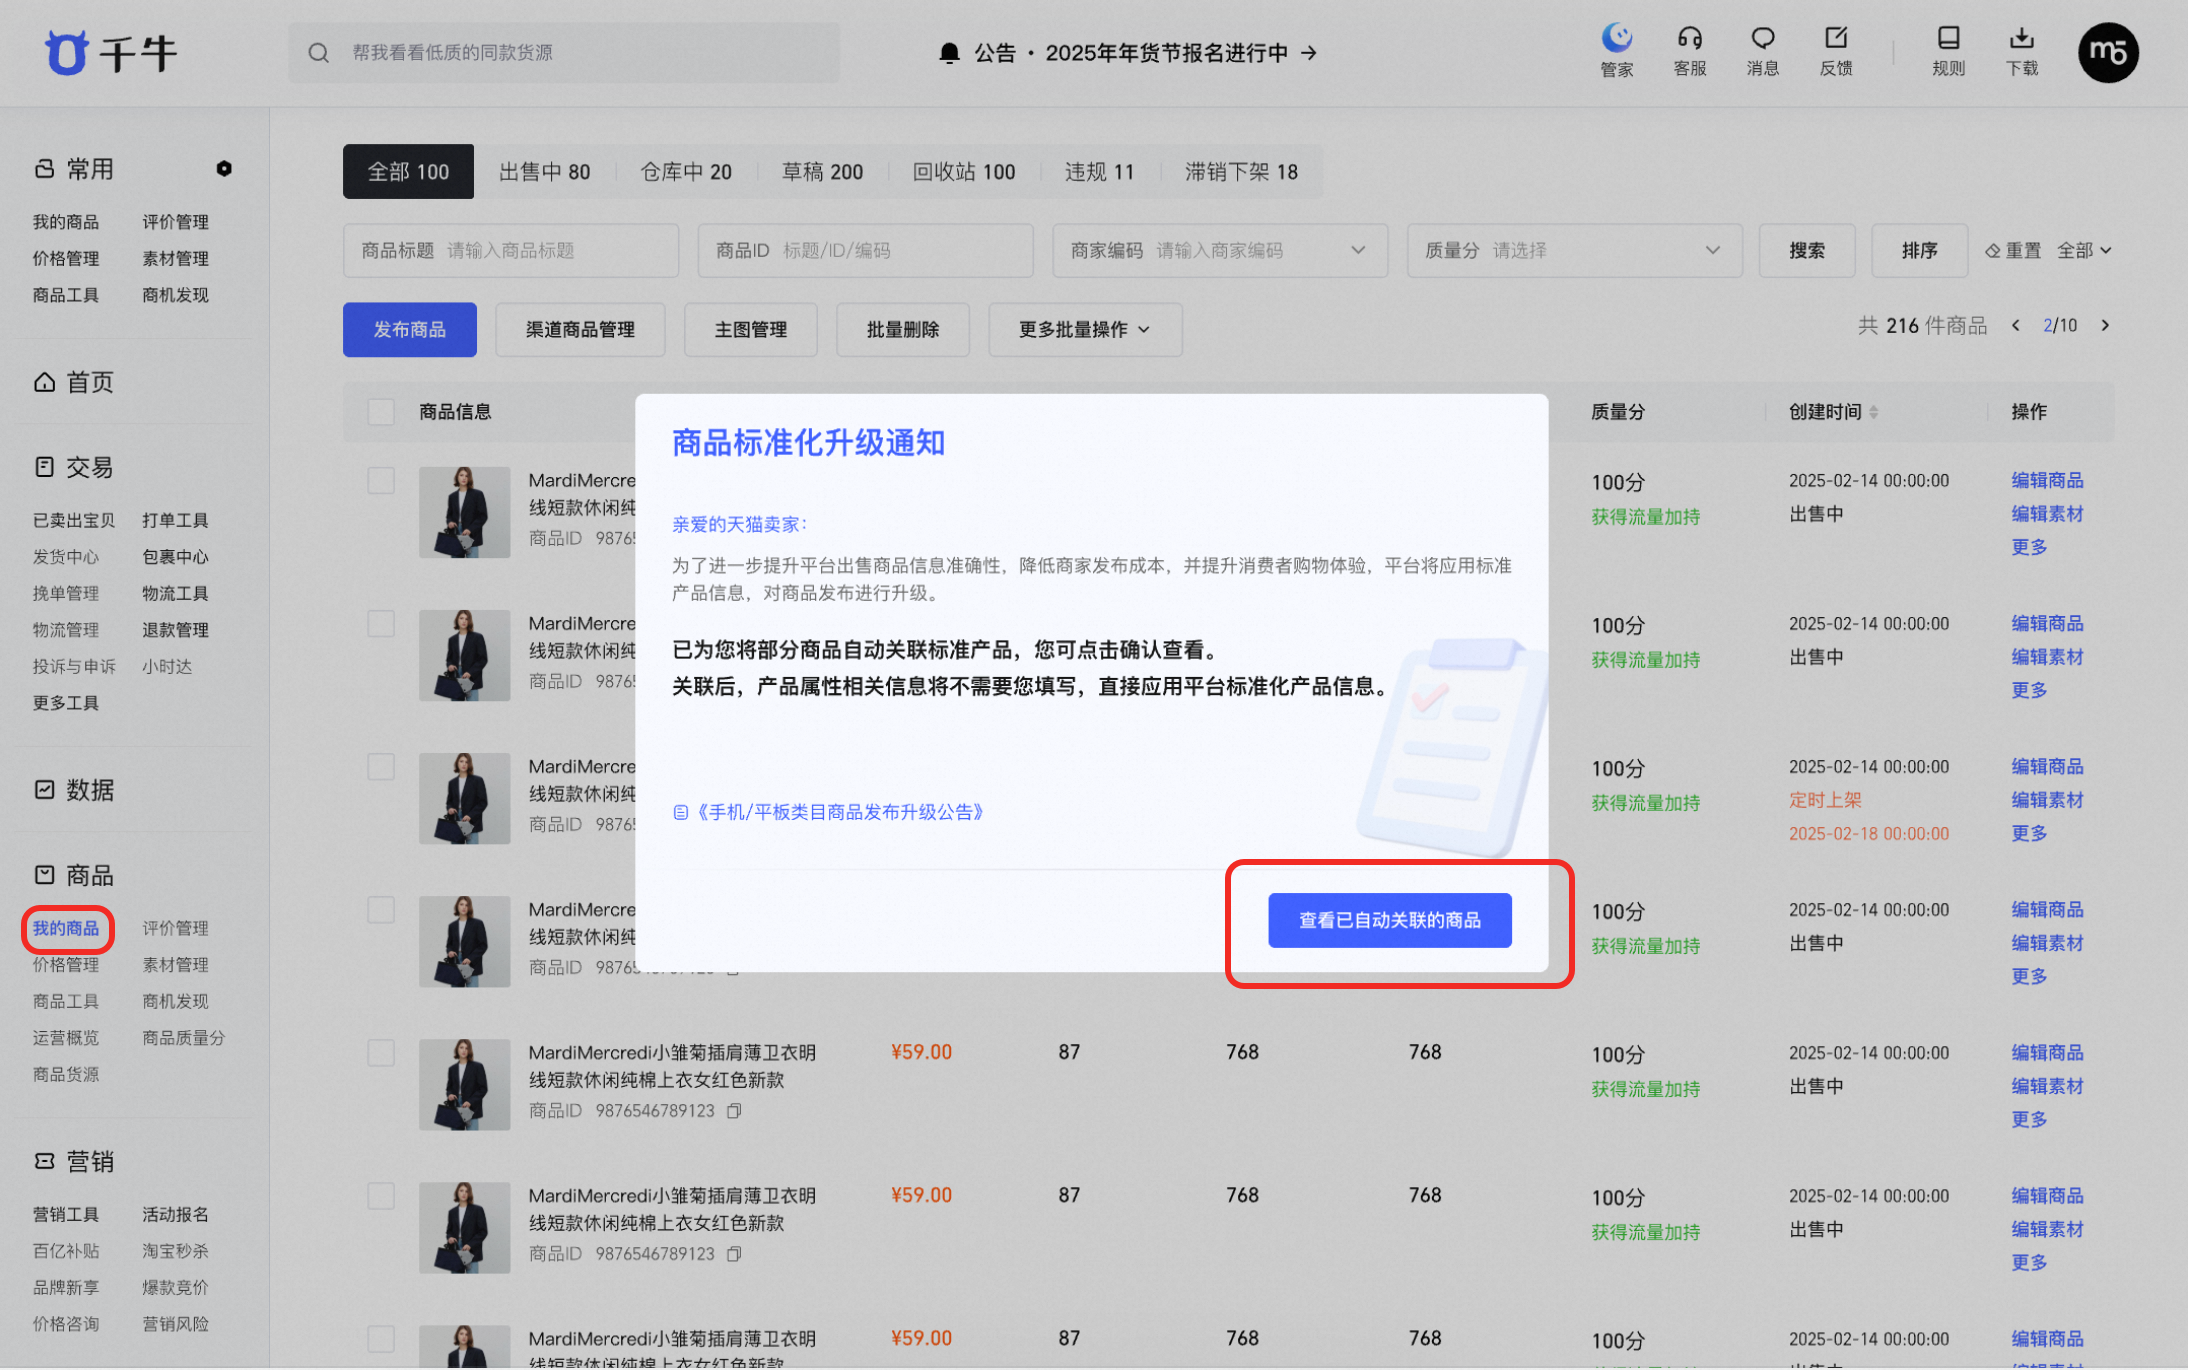The height and width of the screenshot is (1370, 2188).
Task: Open 营销 section in sidebar
Action: (74, 1161)
